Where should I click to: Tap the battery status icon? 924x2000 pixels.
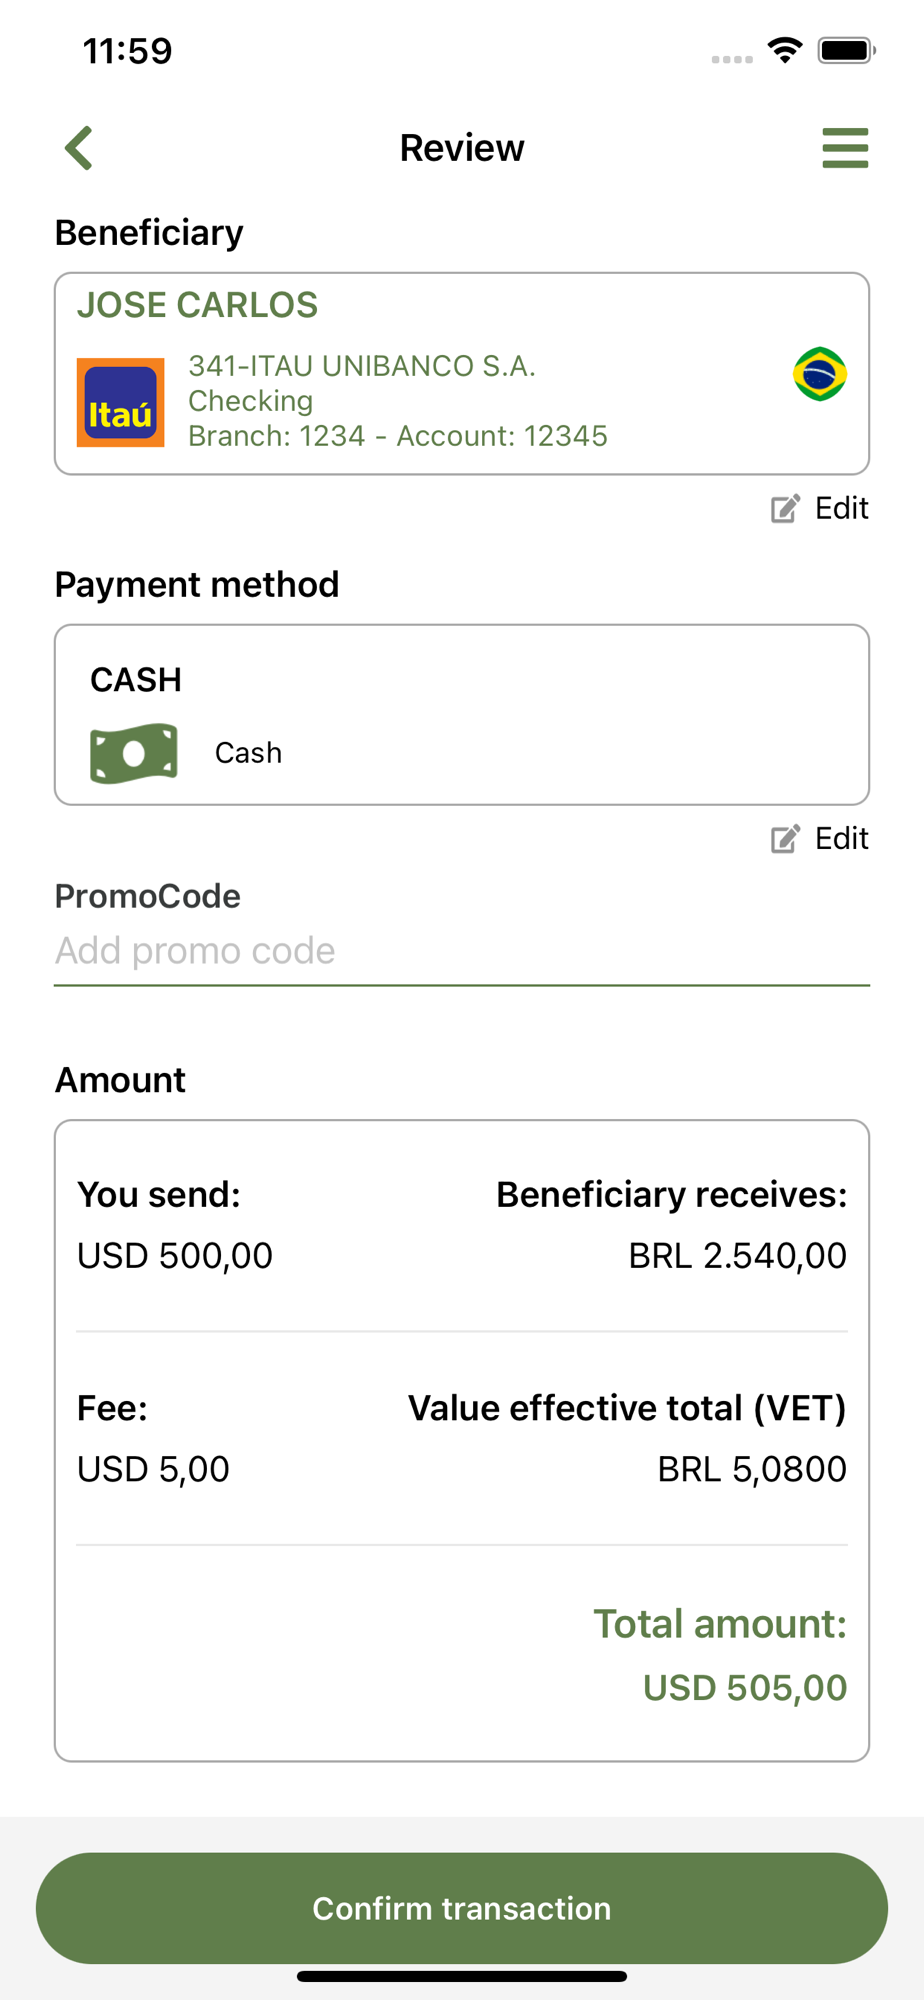(x=846, y=50)
